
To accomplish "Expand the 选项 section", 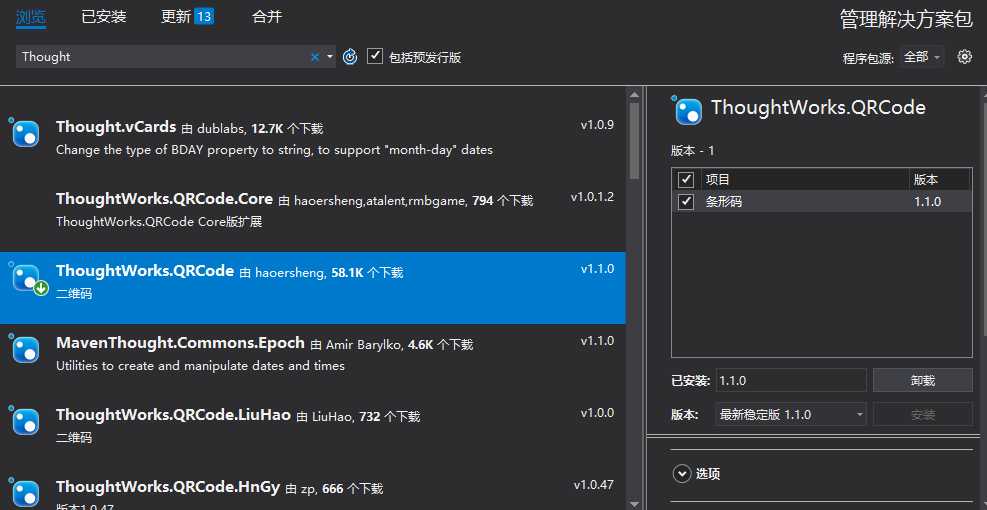I will [x=682, y=473].
